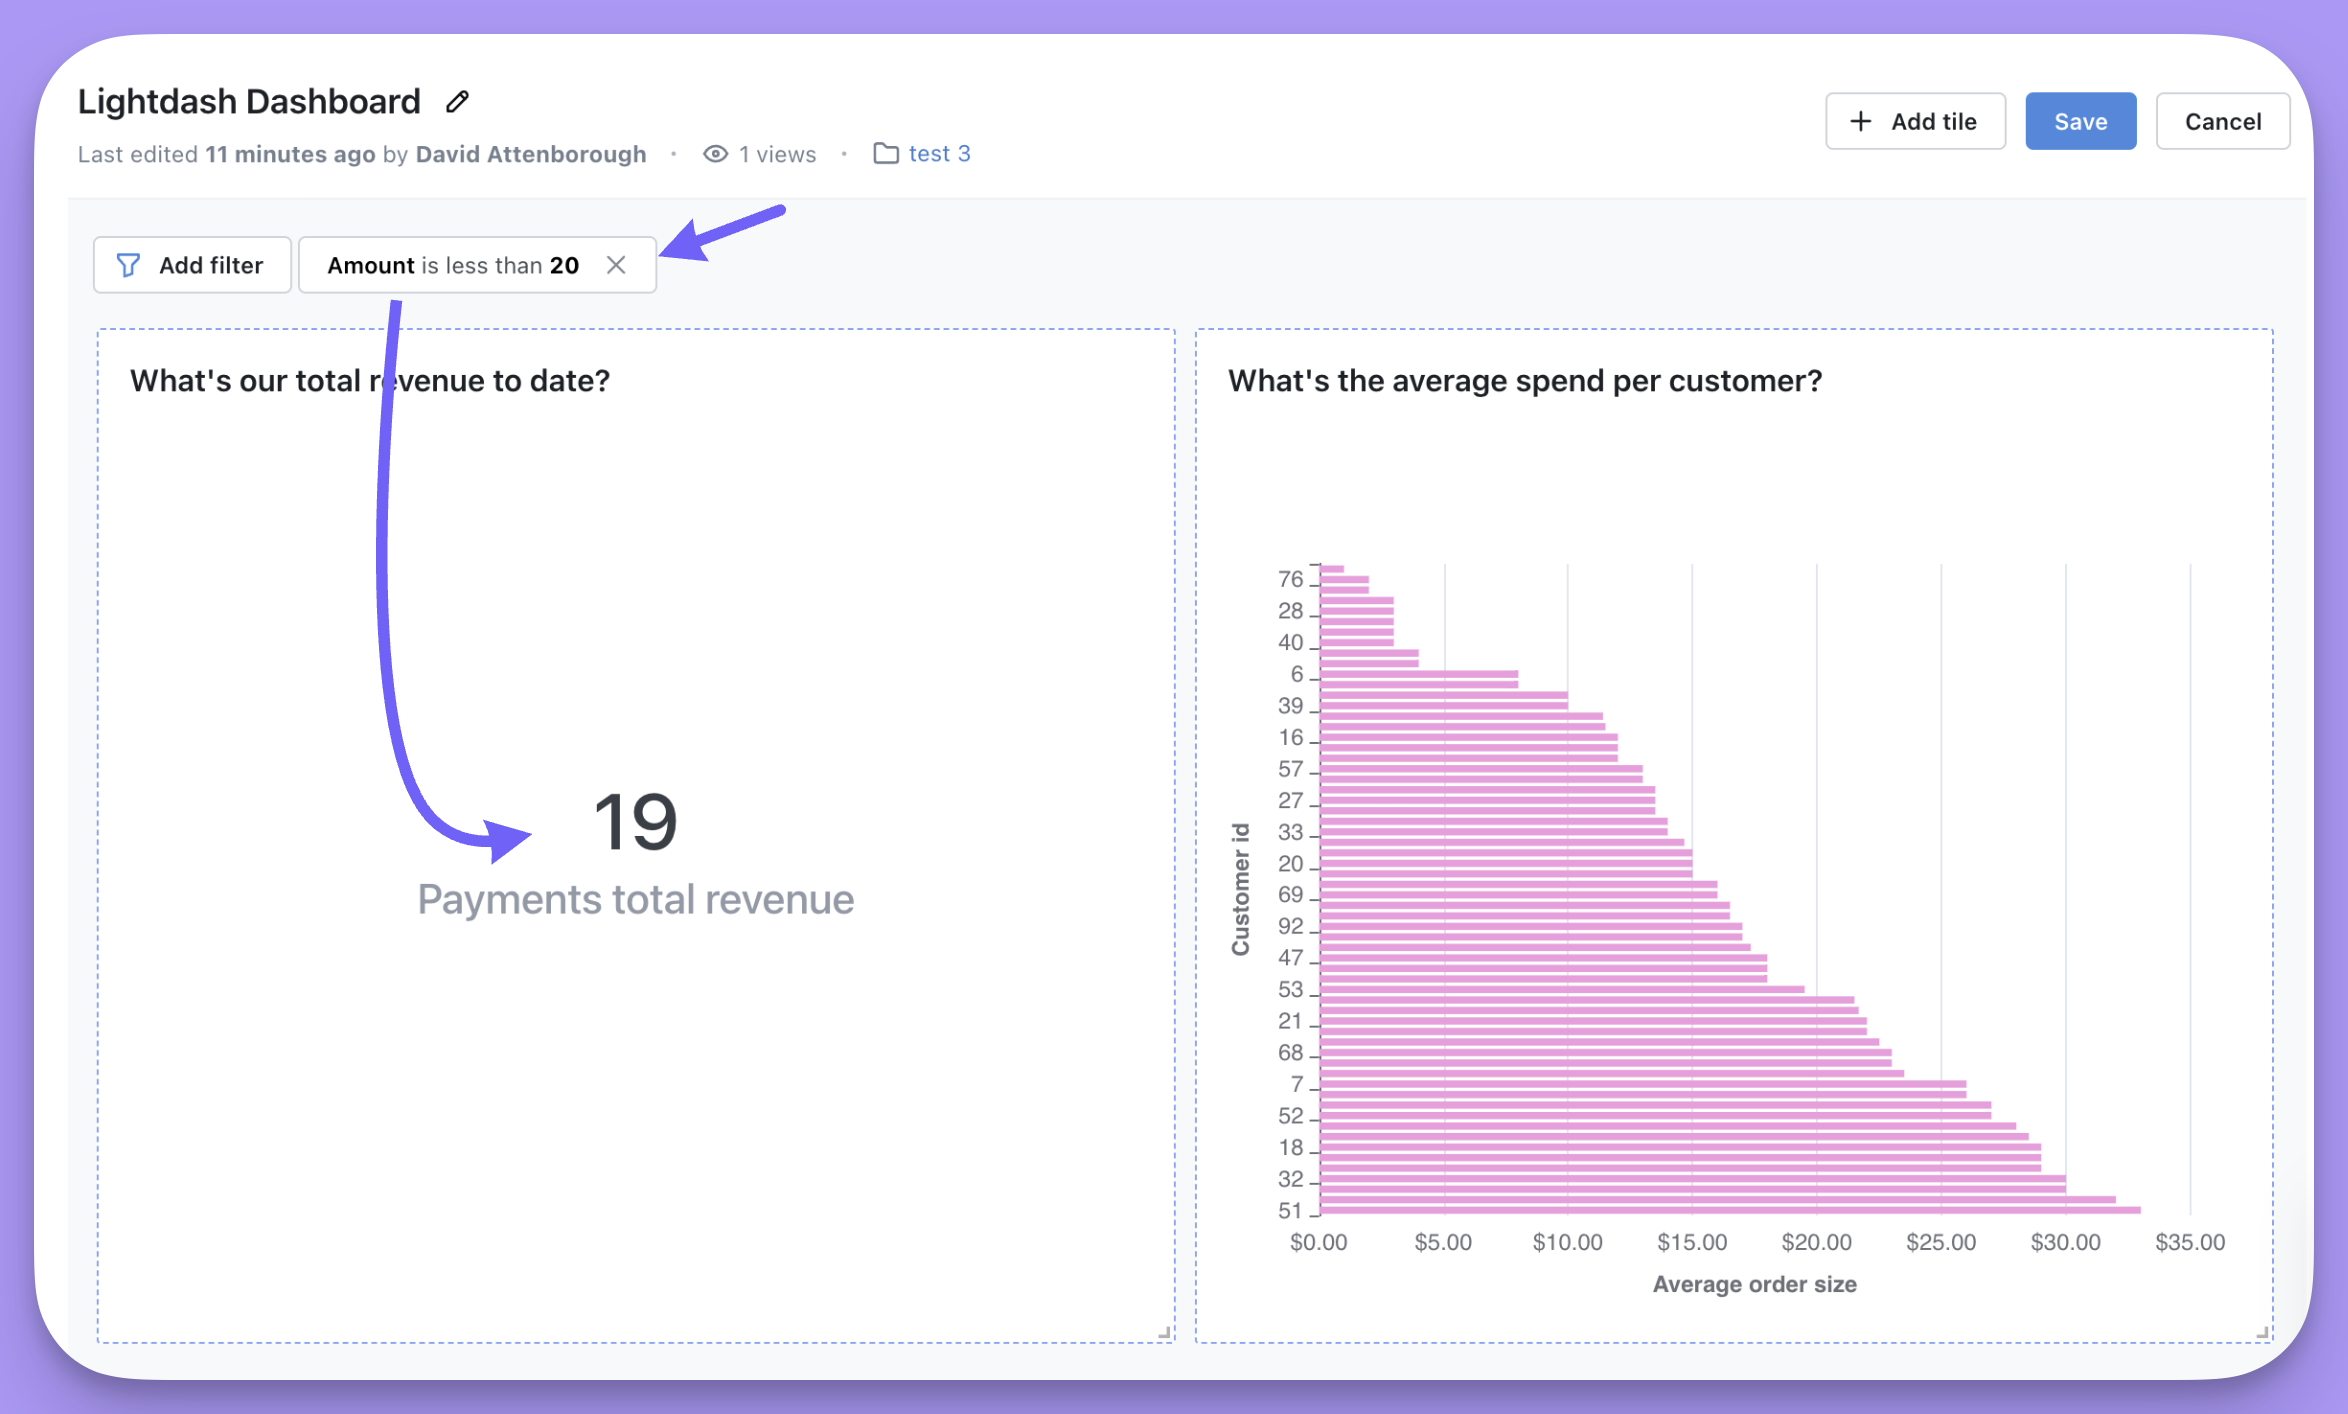Open the Amount is less than 20 filter
The height and width of the screenshot is (1414, 2348).
[x=452, y=265]
